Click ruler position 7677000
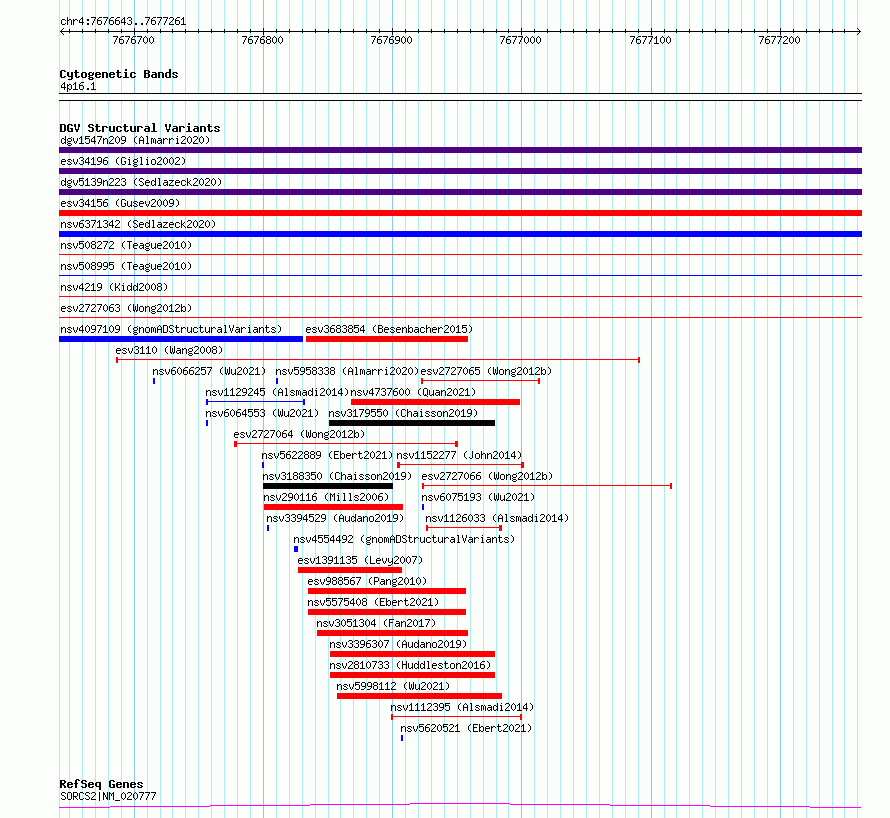The height and width of the screenshot is (818, 890). click(x=520, y=40)
